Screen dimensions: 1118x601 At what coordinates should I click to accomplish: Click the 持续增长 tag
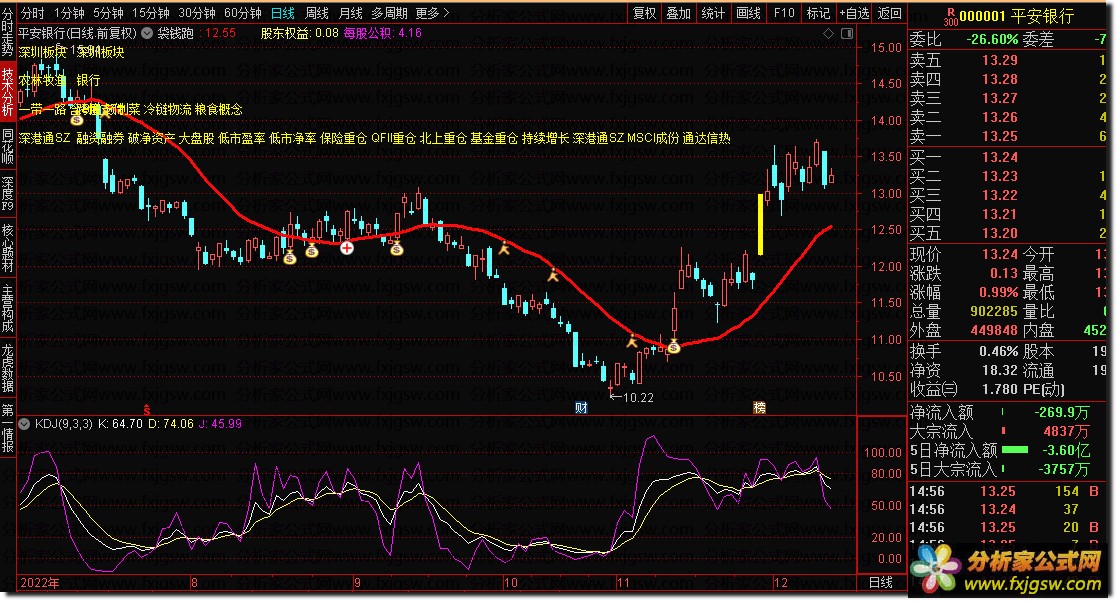point(545,138)
